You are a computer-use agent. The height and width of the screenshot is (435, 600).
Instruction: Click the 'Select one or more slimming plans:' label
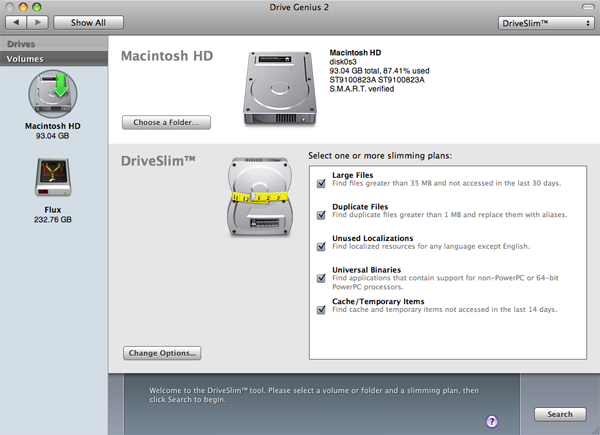[x=380, y=156]
